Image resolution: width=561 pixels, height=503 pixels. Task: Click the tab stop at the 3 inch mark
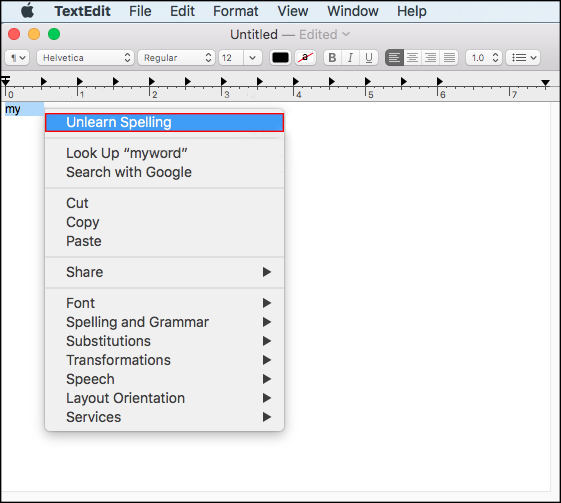pos(224,81)
